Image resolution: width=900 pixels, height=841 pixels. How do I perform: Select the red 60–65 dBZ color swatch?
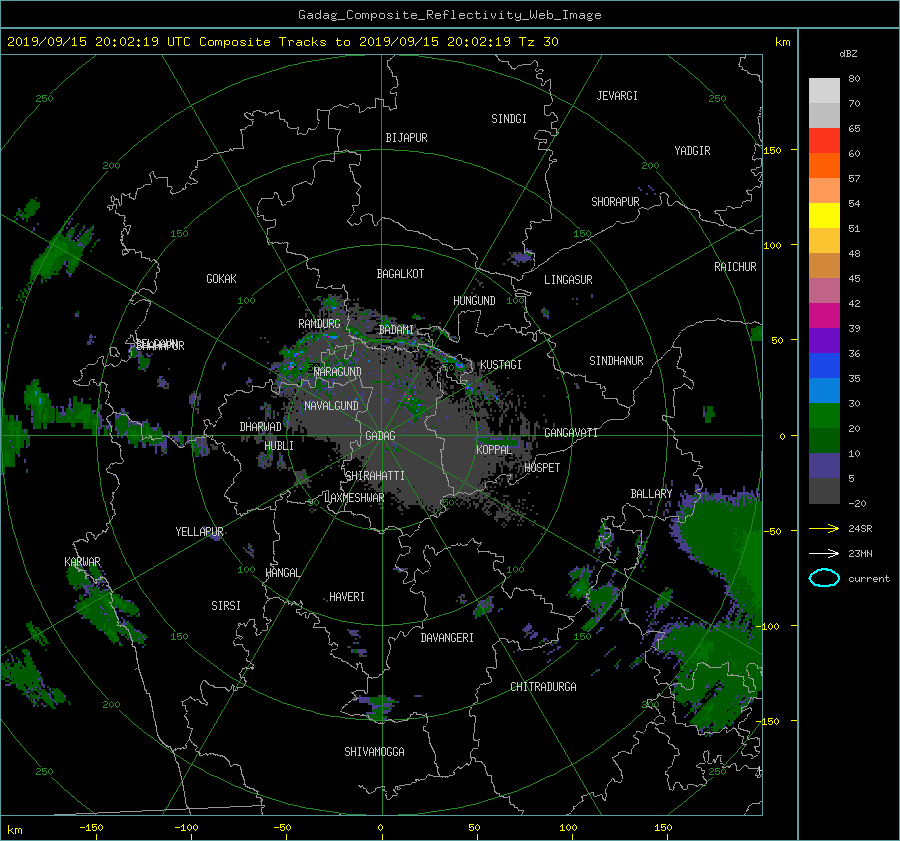(x=824, y=140)
